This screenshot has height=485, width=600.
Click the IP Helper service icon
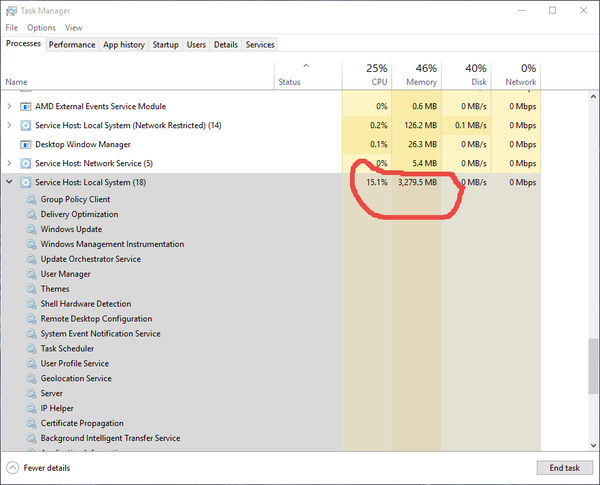pos(31,408)
